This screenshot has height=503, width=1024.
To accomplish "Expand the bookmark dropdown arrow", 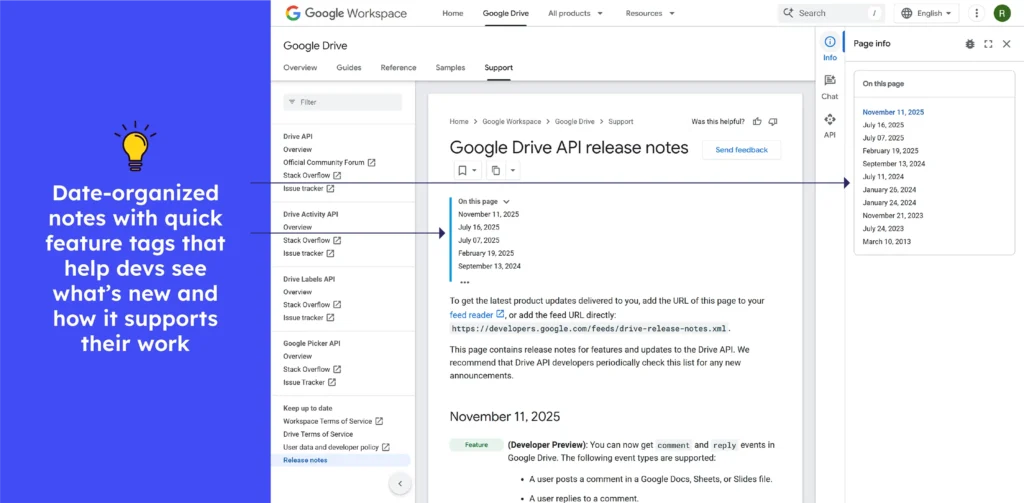I will pos(475,170).
